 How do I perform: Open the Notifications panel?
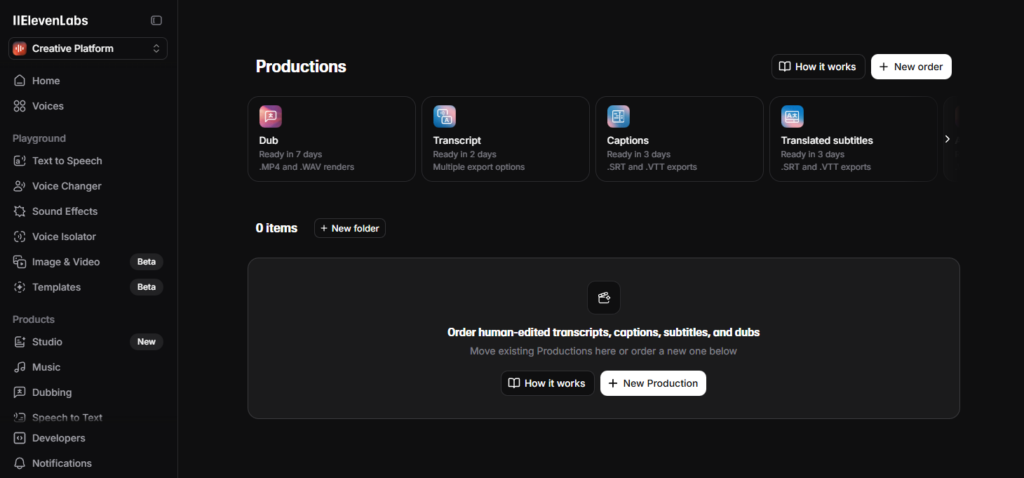coord(61,463)
